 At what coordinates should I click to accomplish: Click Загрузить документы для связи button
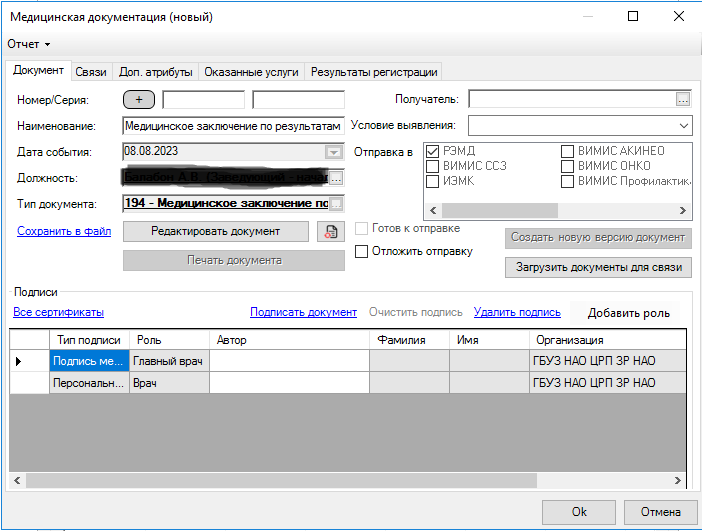[598, 267]
